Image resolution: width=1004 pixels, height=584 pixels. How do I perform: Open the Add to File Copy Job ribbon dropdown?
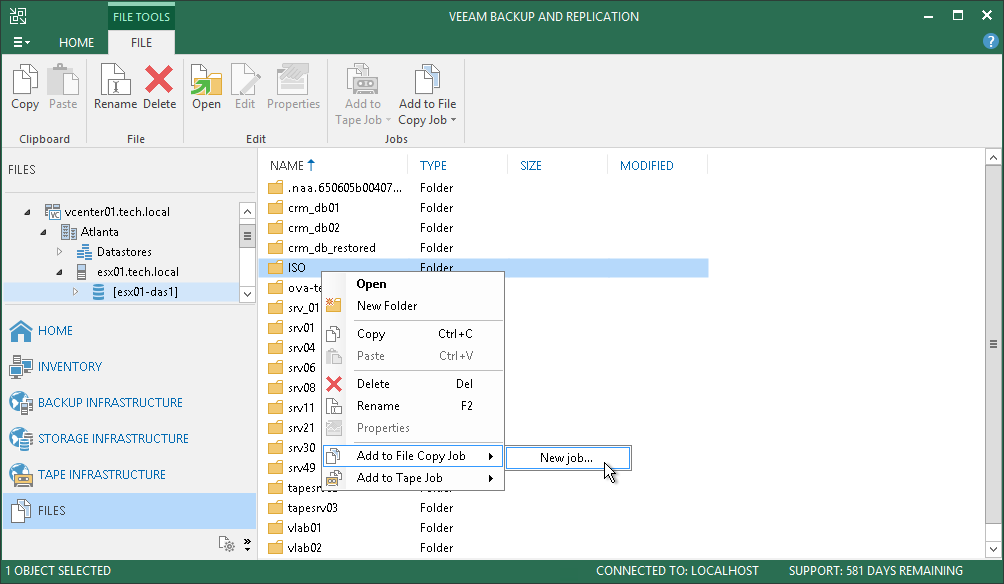click(427, 96)
